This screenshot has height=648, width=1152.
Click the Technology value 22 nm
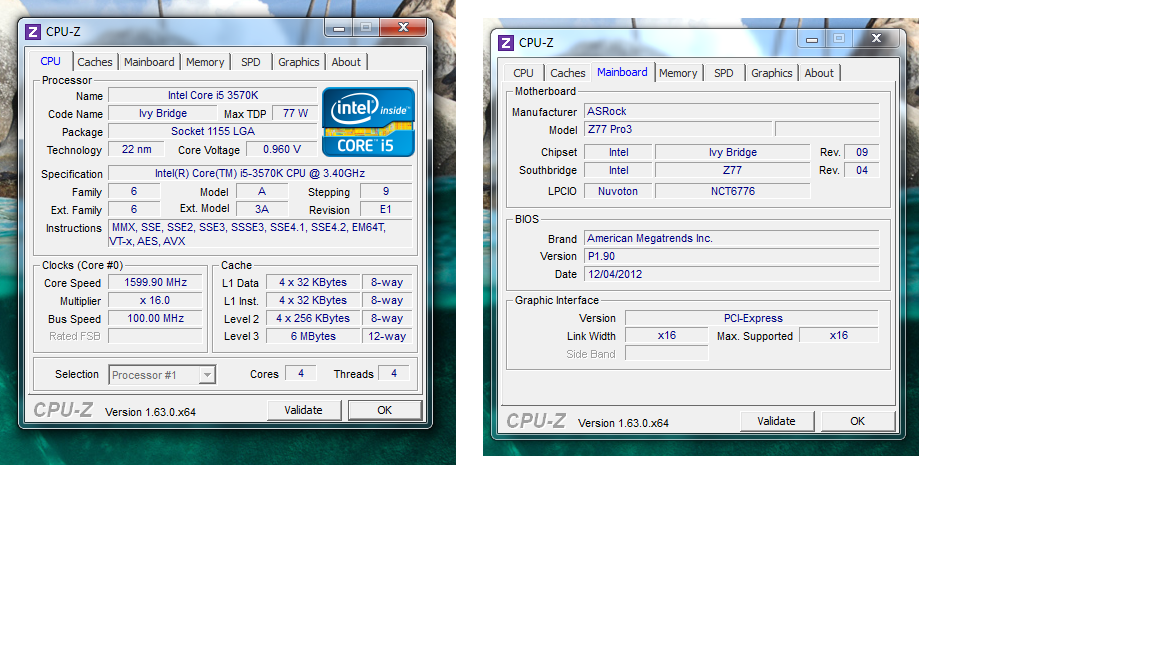(x=137, y=149)
